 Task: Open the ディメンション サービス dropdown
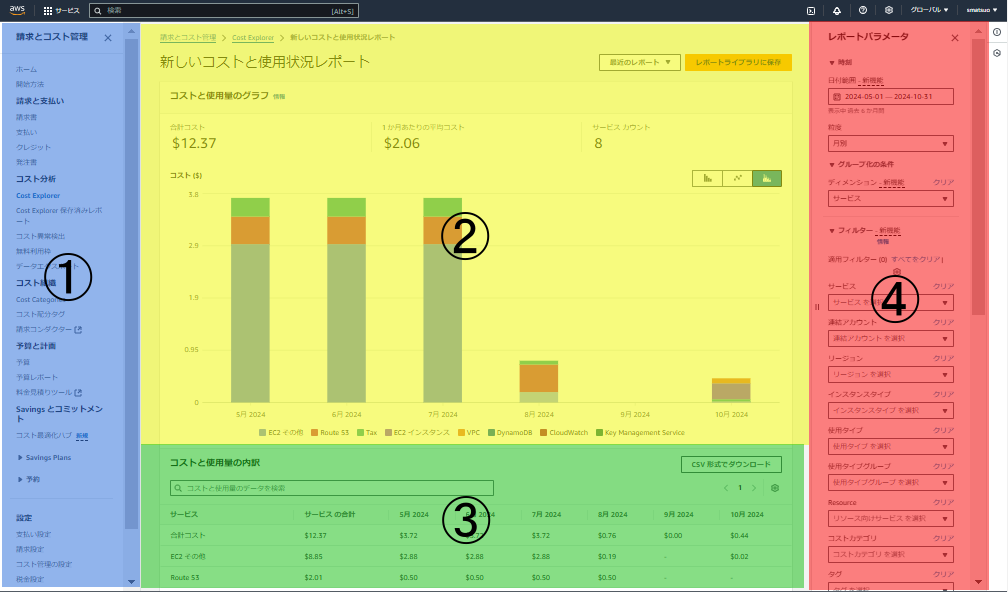click(890, 199)
